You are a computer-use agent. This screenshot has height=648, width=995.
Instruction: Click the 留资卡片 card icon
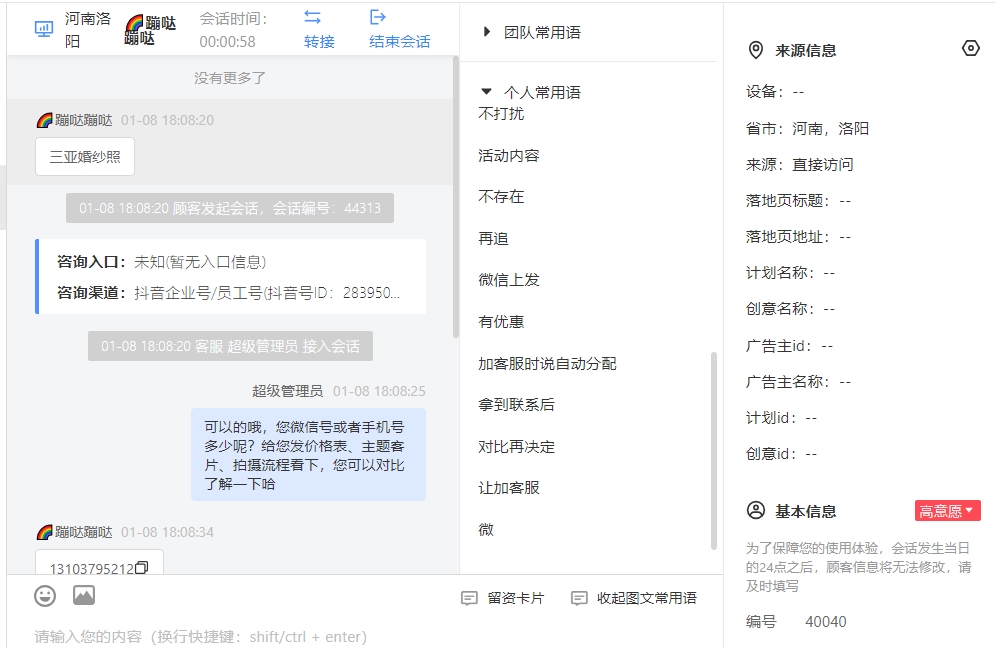tap(469, 598)
